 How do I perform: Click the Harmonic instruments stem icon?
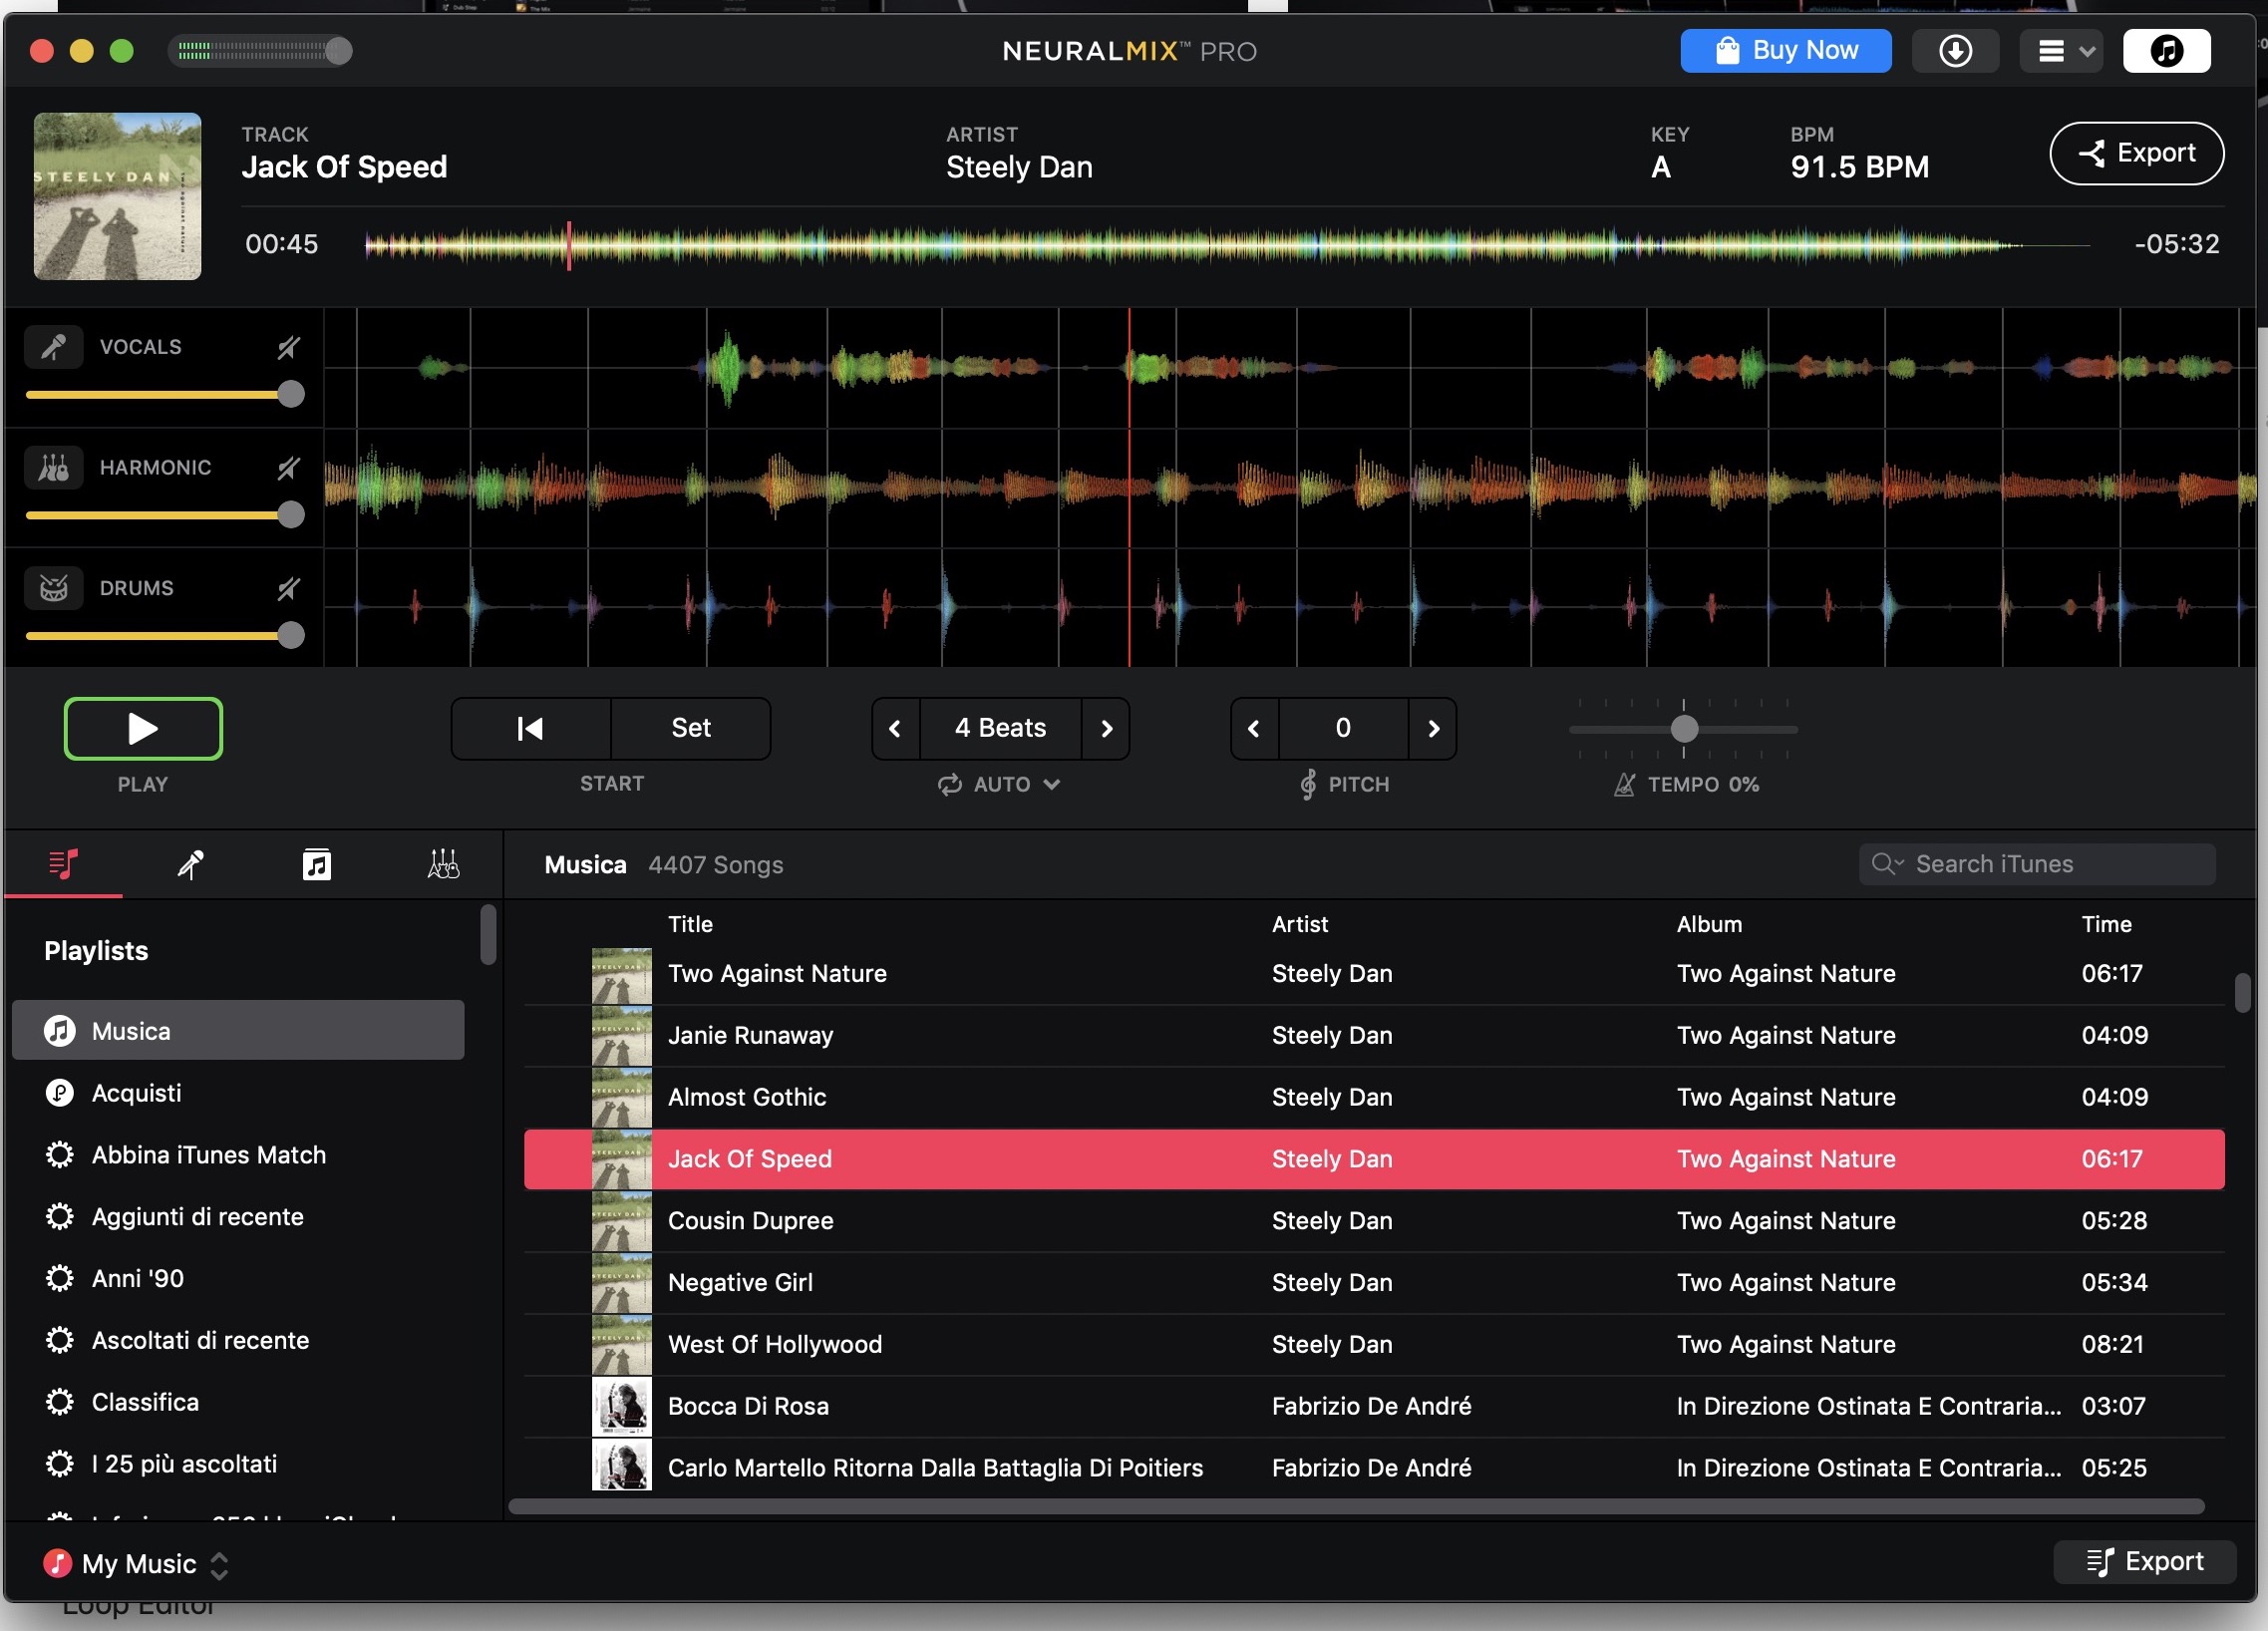coord(54,468)
